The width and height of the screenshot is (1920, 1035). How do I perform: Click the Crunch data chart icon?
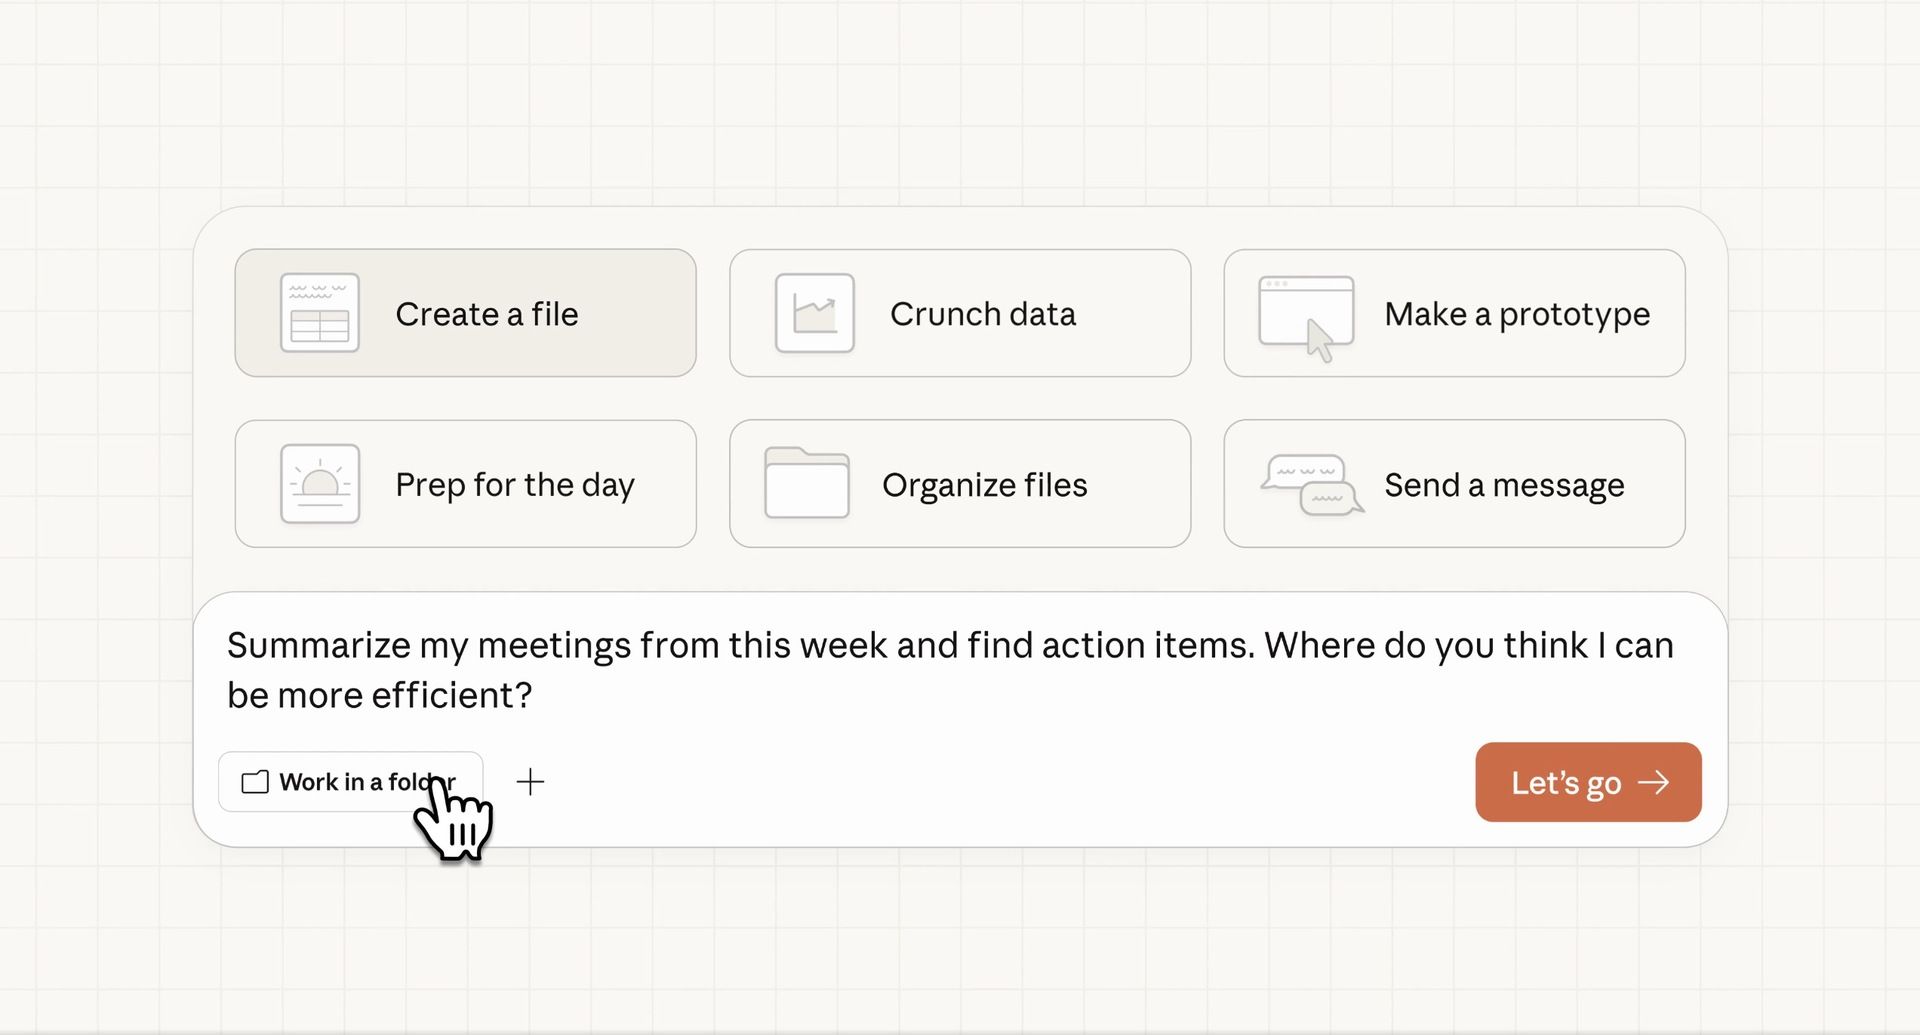click(814, 313)
